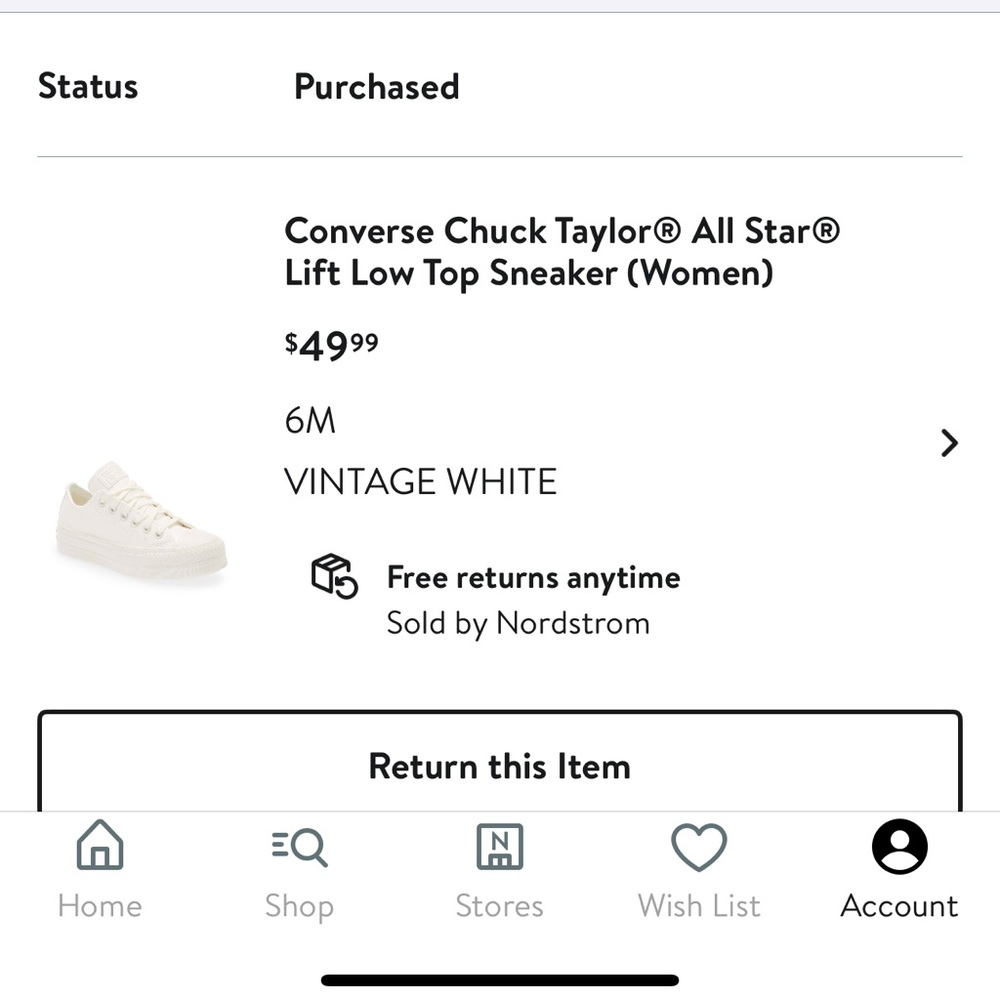Expand the order details with the right chevron
This screenshot has width=1000, height=1000.
(947, 443)
